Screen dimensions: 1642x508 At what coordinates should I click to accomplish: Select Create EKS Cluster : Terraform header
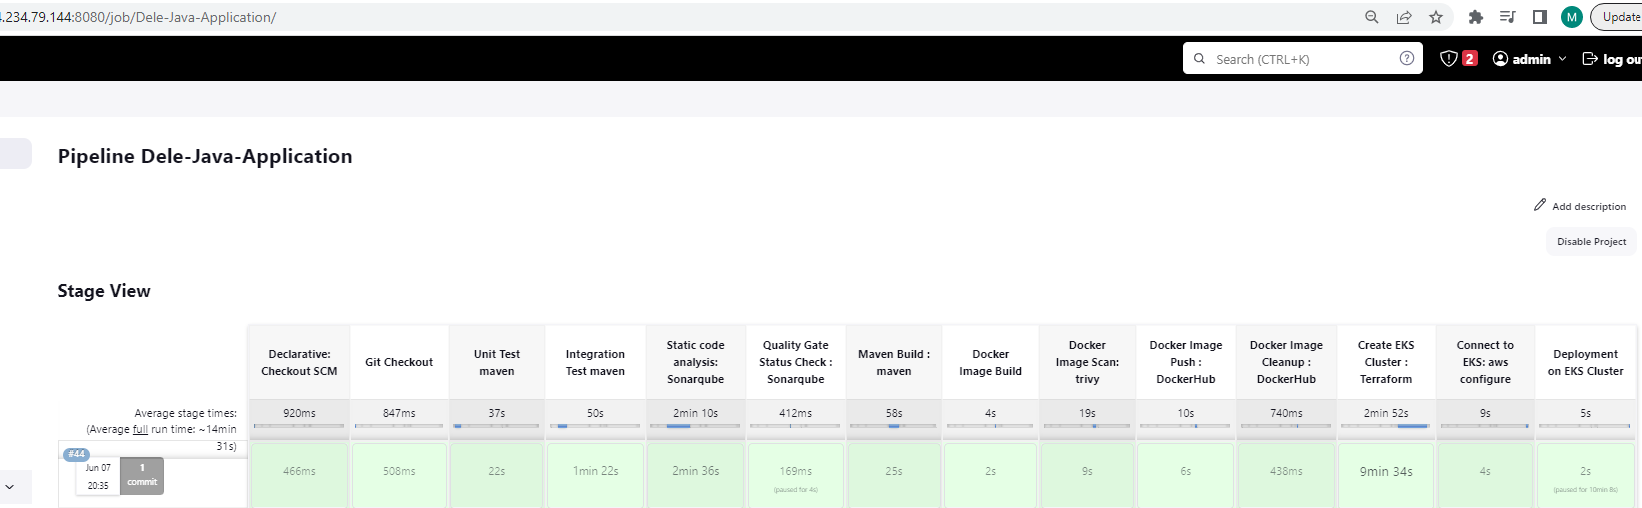[1386, 362]
